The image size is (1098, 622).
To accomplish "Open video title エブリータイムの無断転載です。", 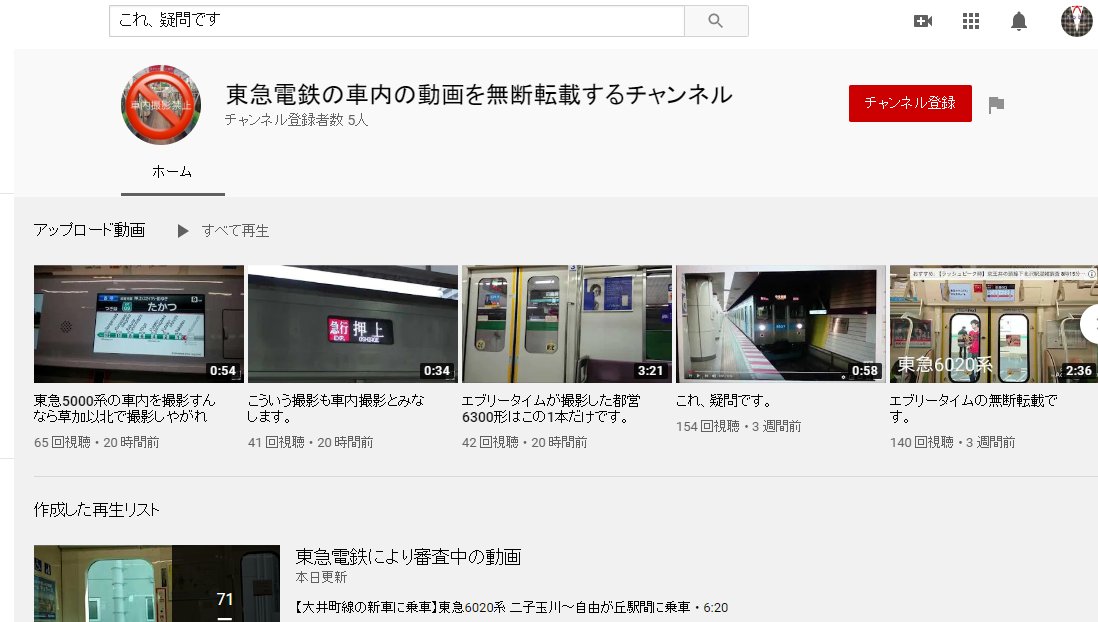I will point(973,408).
